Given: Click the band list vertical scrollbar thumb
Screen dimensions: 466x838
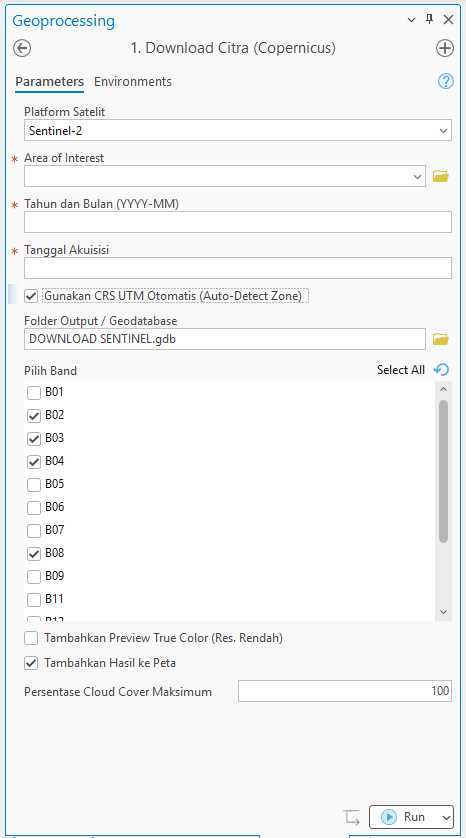Looking at the screenshot, I should (444, 471).
